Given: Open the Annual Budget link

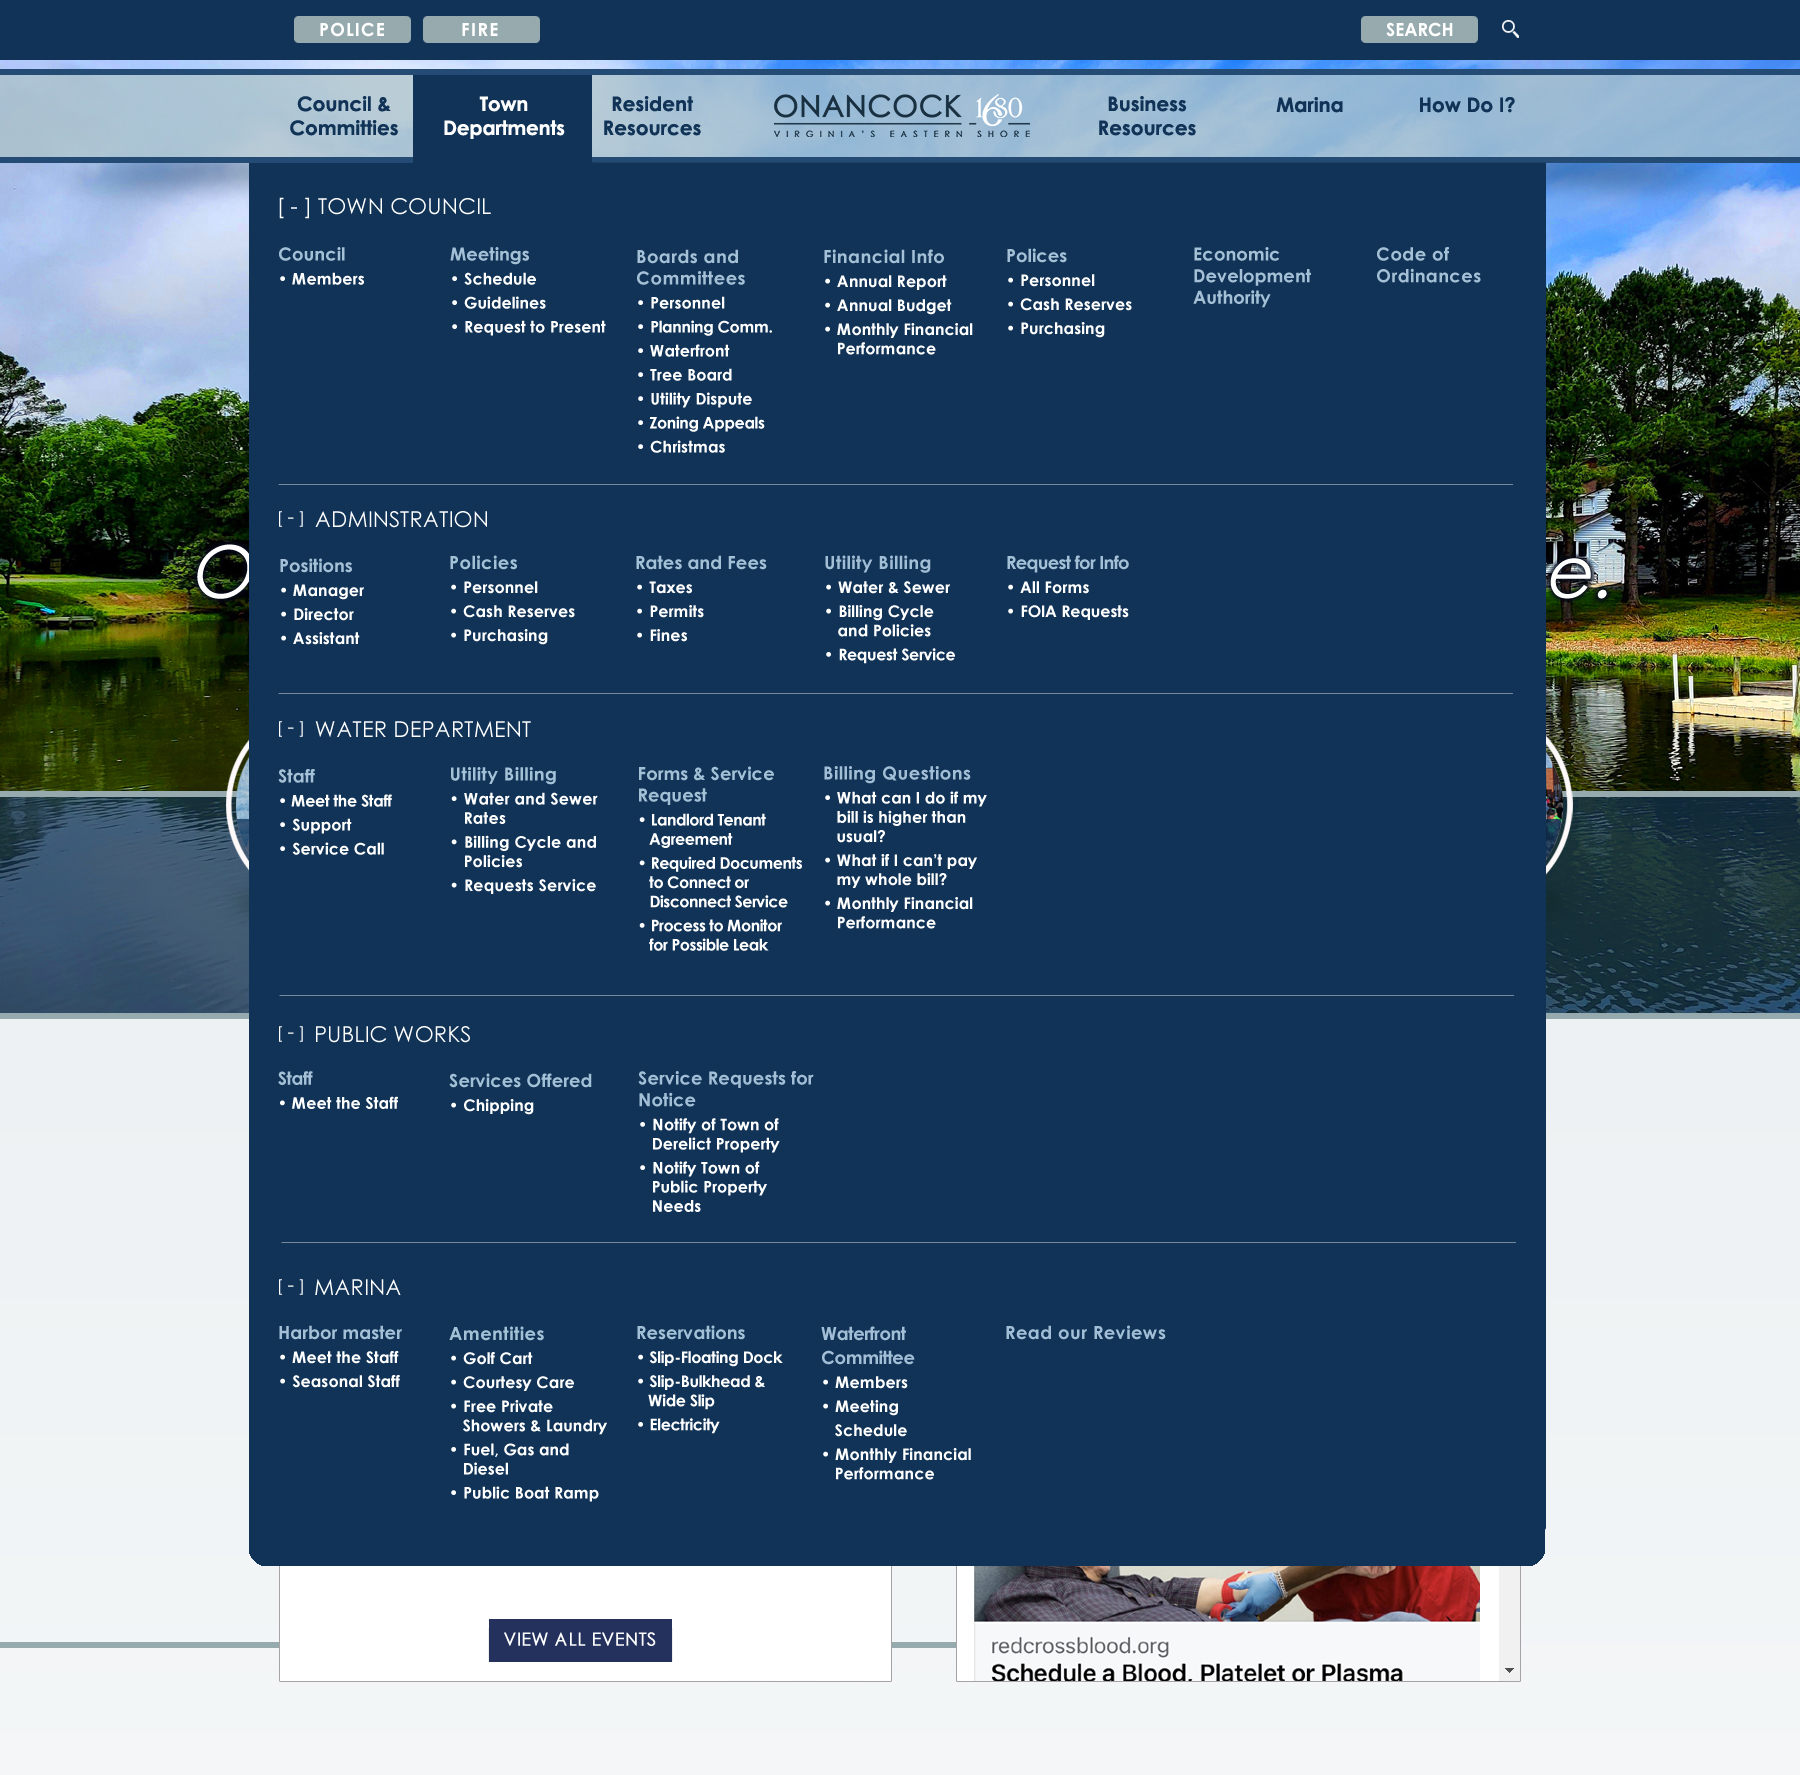Looking at the screenshot, I should [894, 306].
